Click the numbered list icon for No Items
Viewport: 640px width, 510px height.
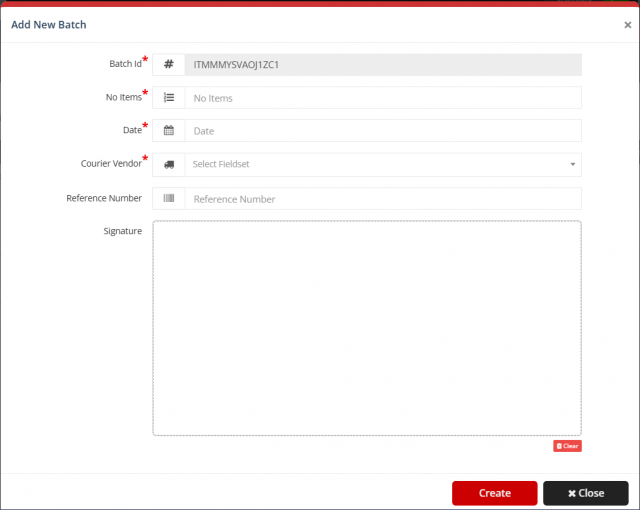168,98
